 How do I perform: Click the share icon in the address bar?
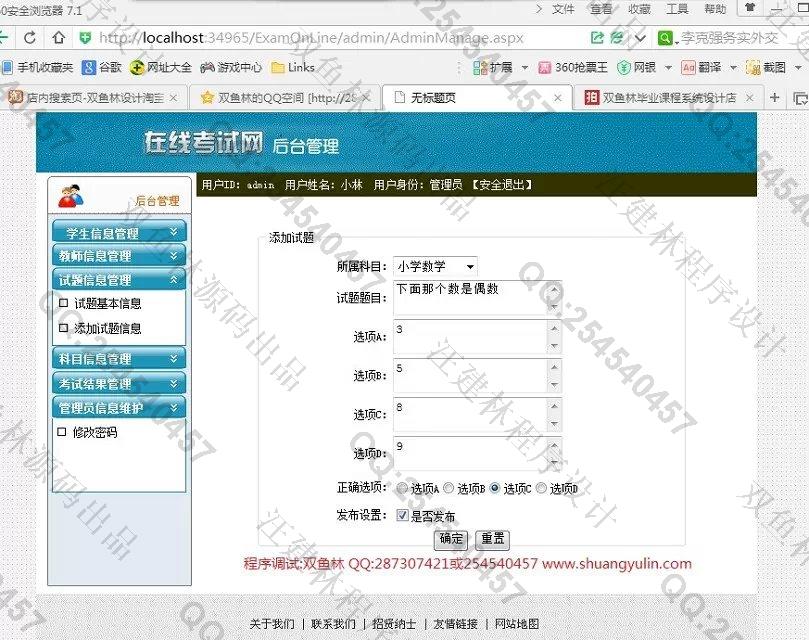[597, 38]
